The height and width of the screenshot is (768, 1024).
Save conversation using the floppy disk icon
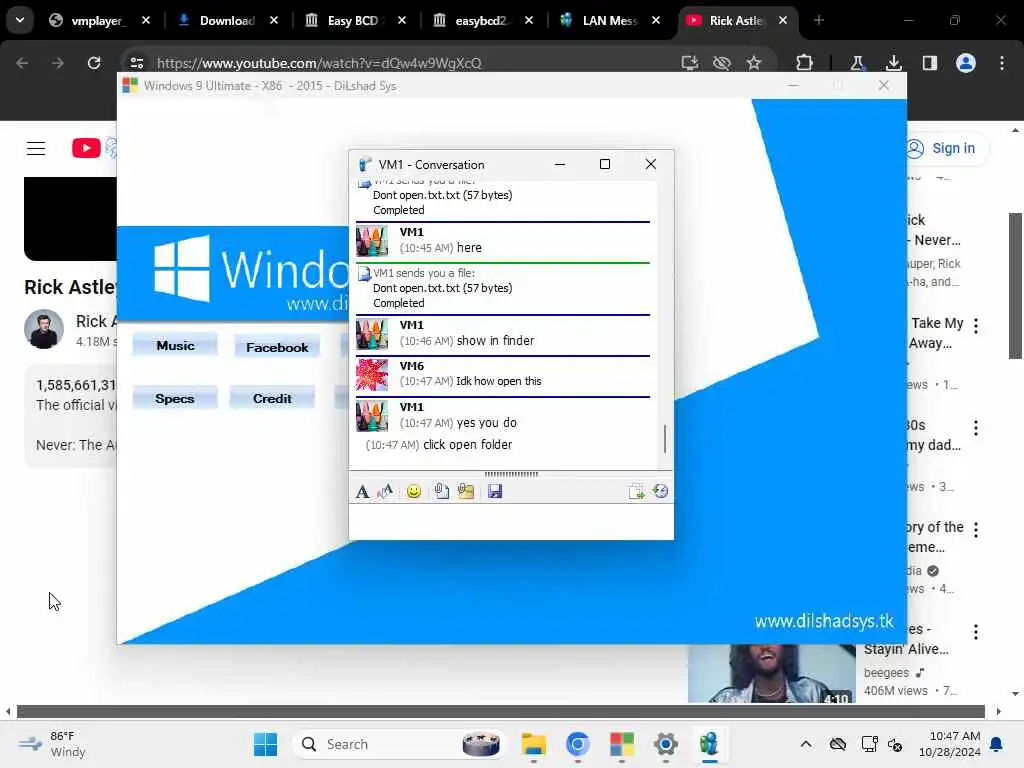[x=495, y=491]
